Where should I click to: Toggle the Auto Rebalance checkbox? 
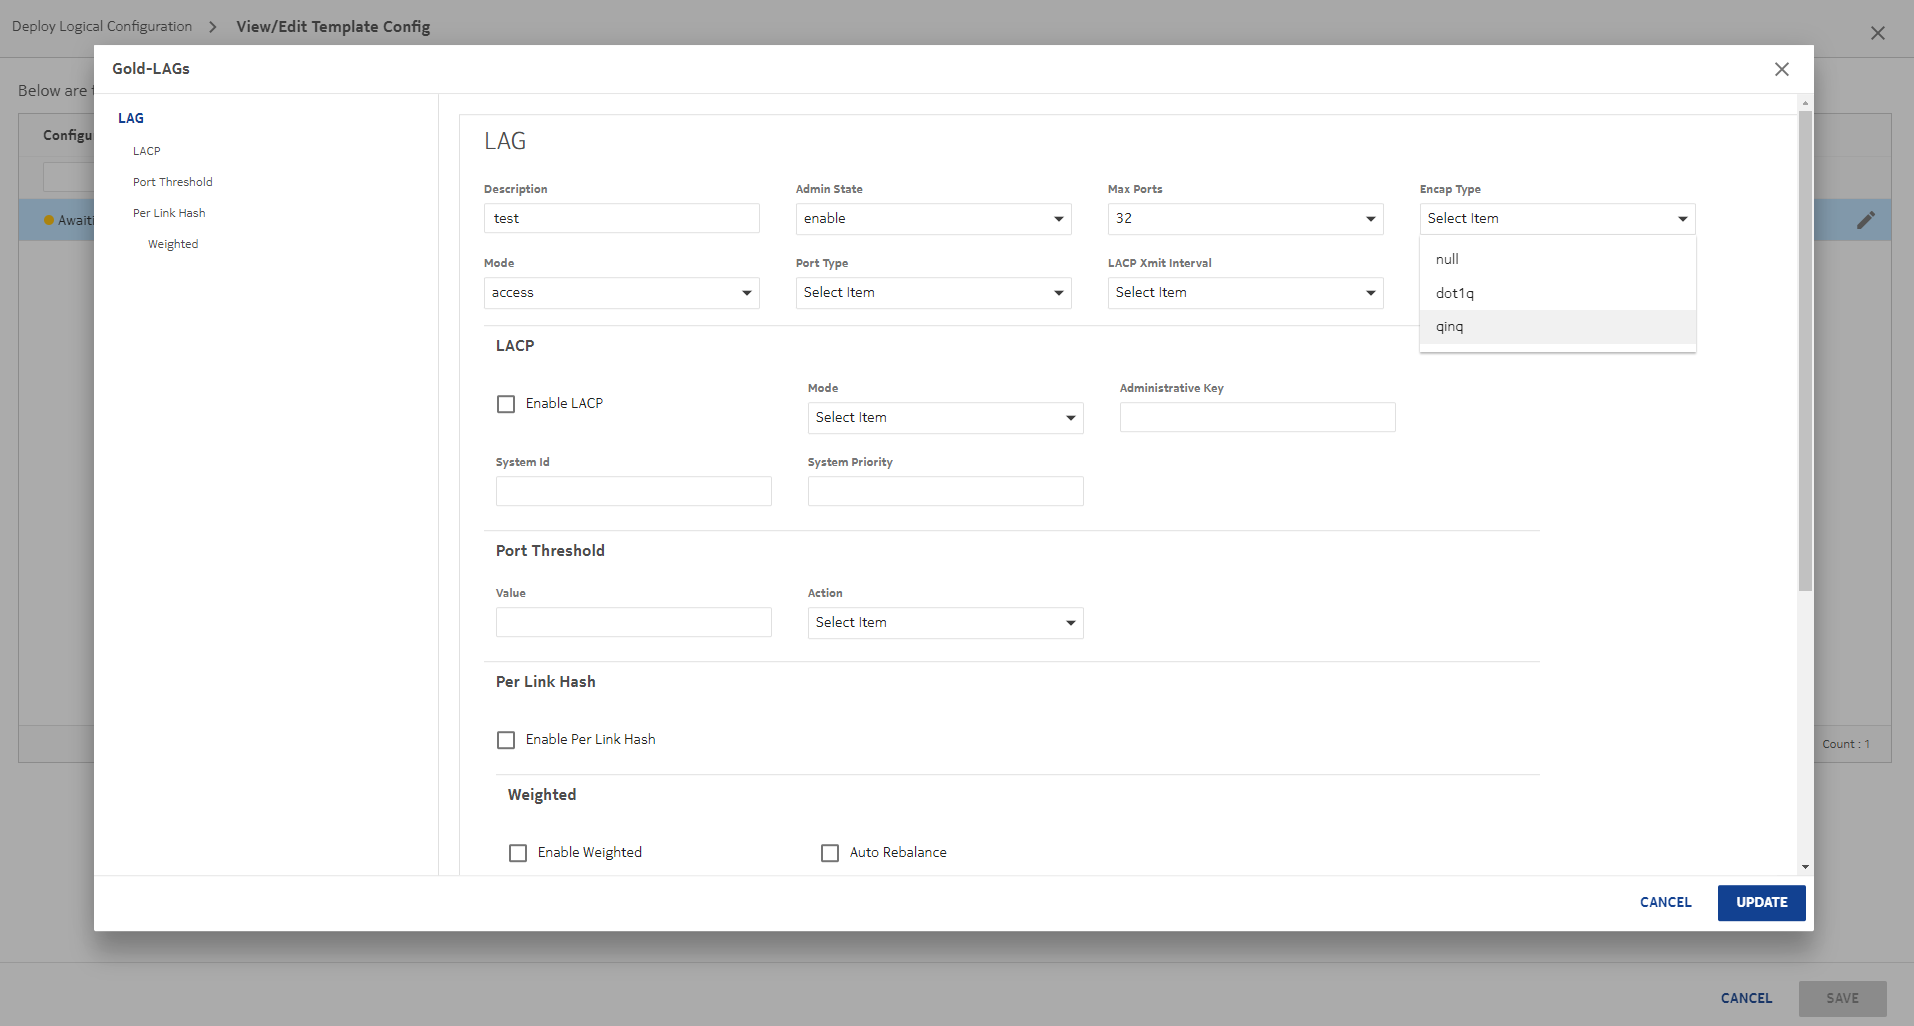830,853
